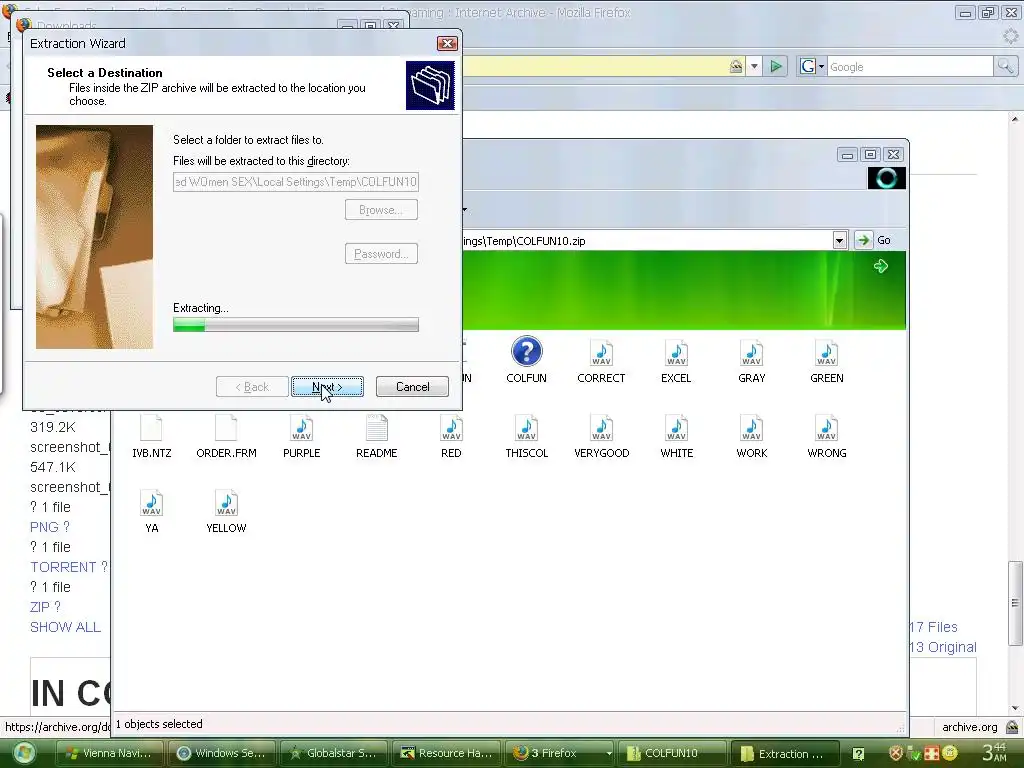This screenshot has height=768, width=1024.
Task: Select the VERYGOOD wav file
Action: click(601, 436)
